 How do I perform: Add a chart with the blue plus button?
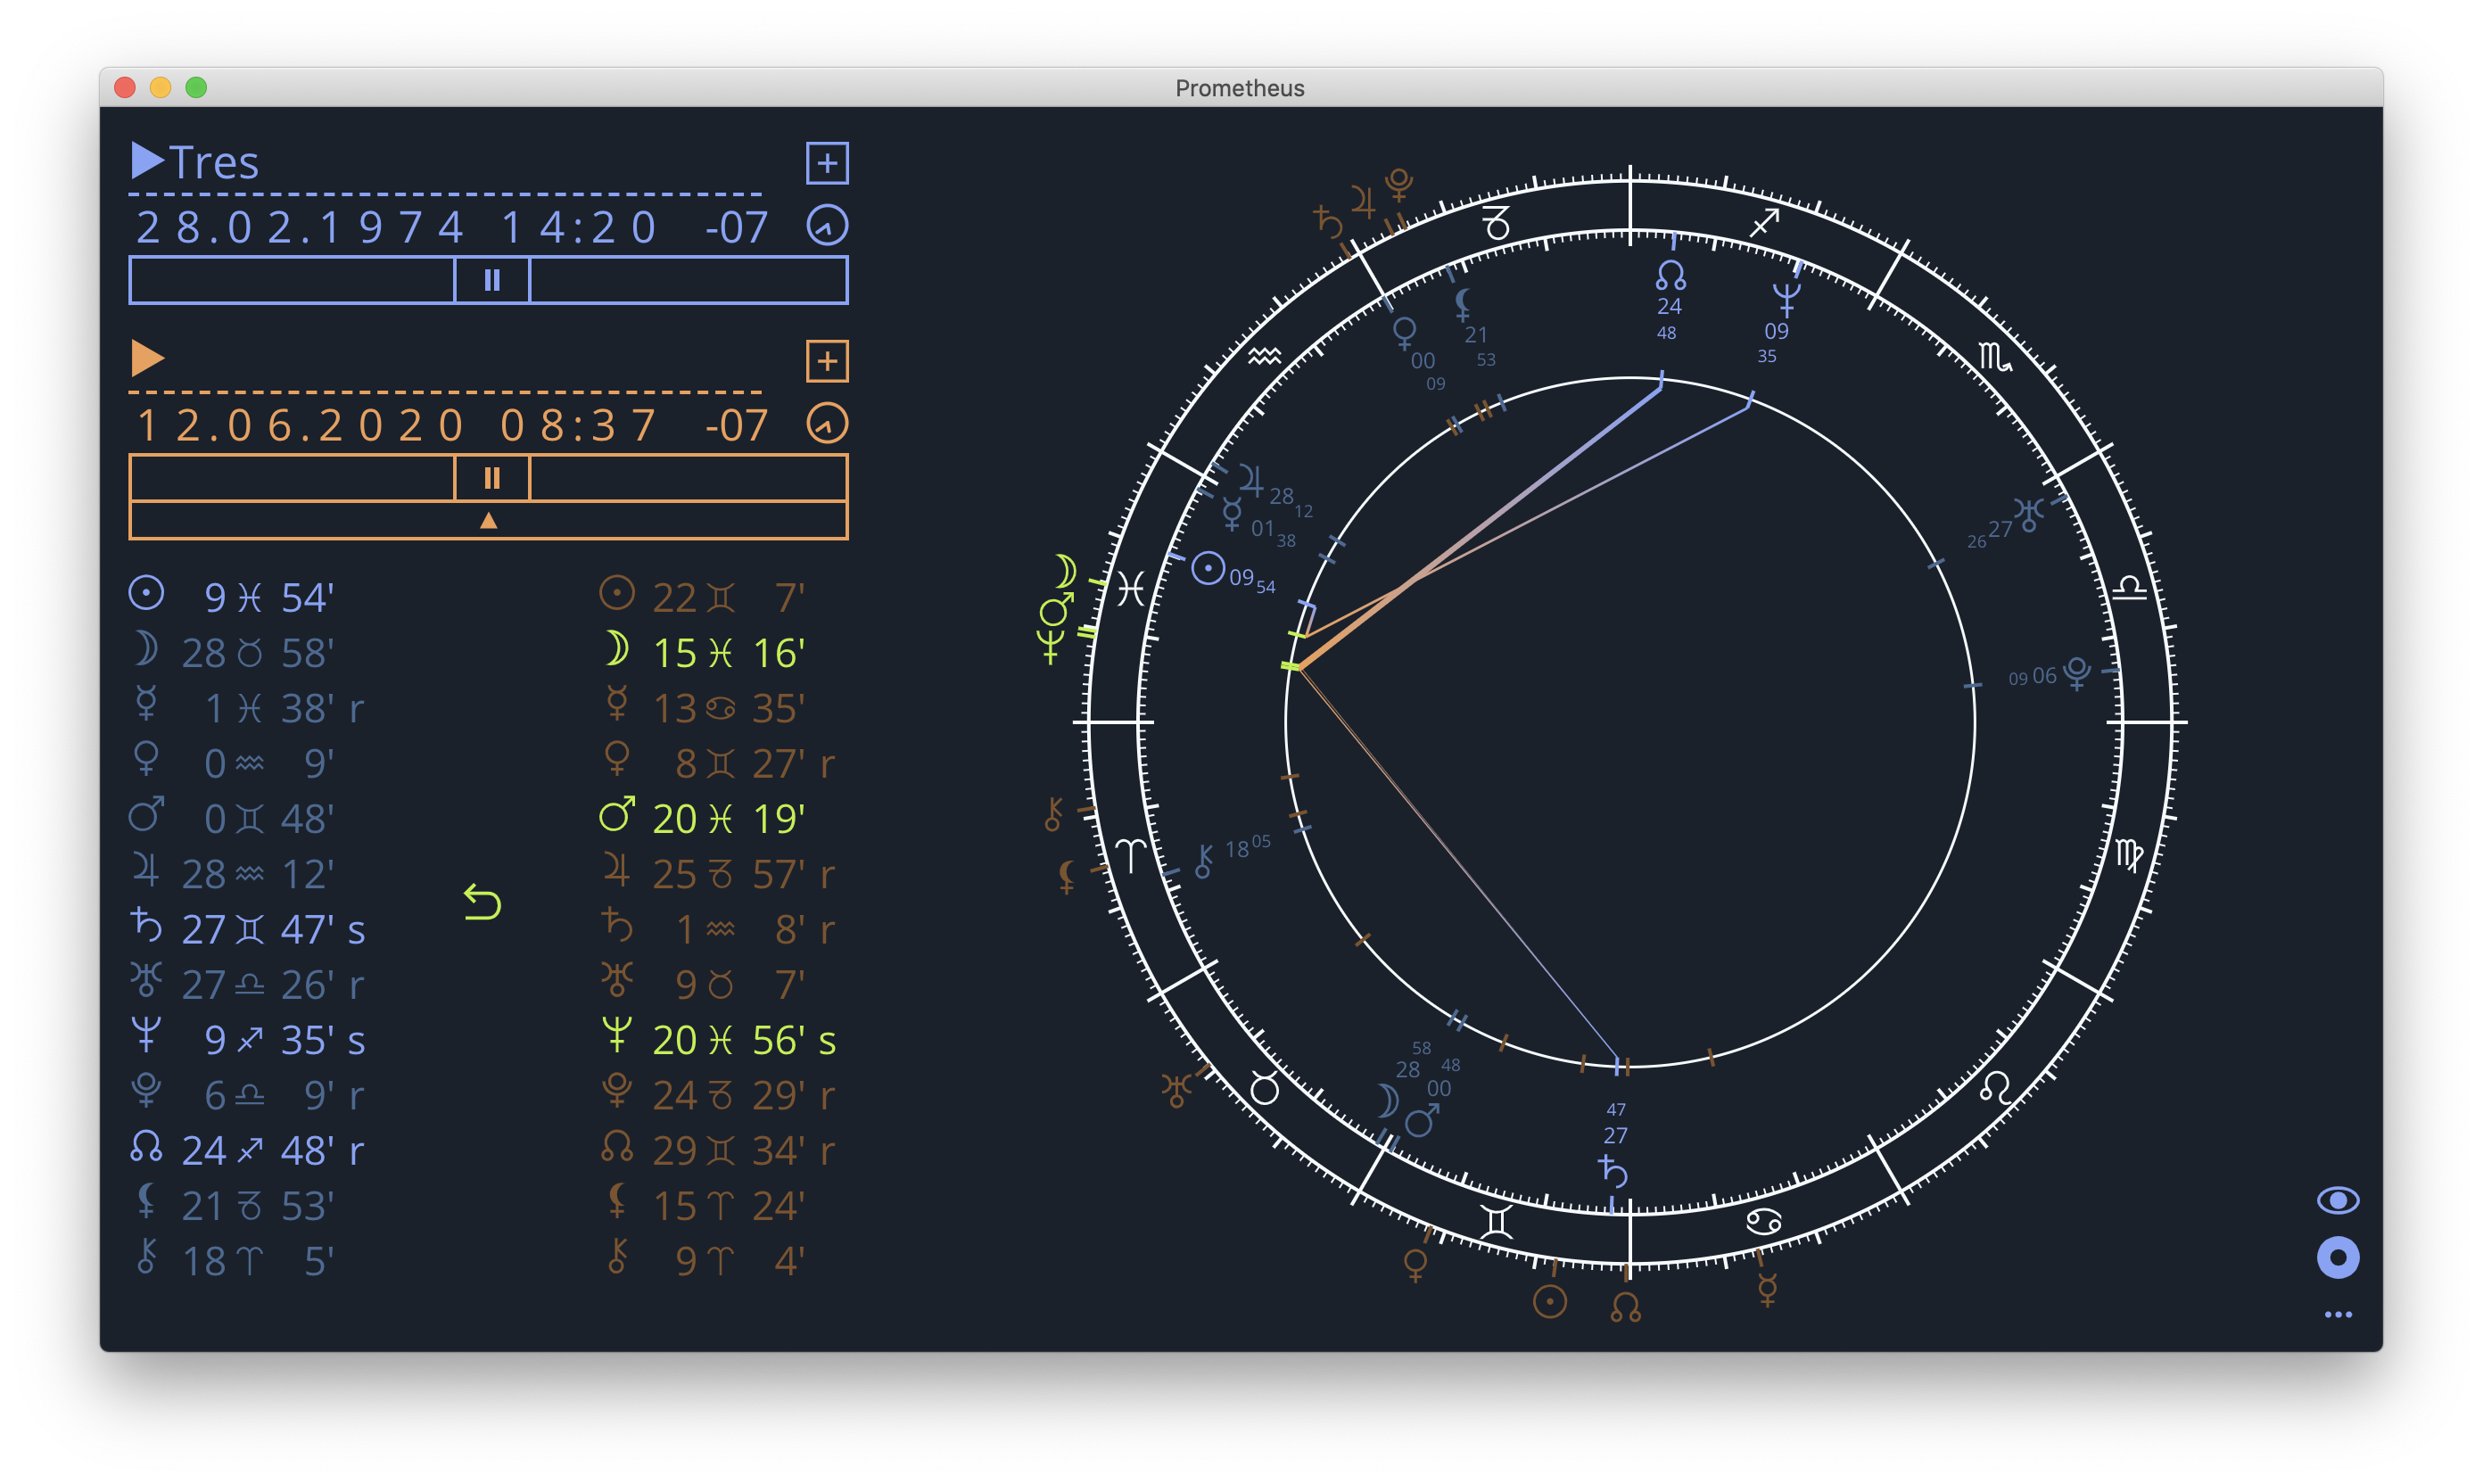827,163
